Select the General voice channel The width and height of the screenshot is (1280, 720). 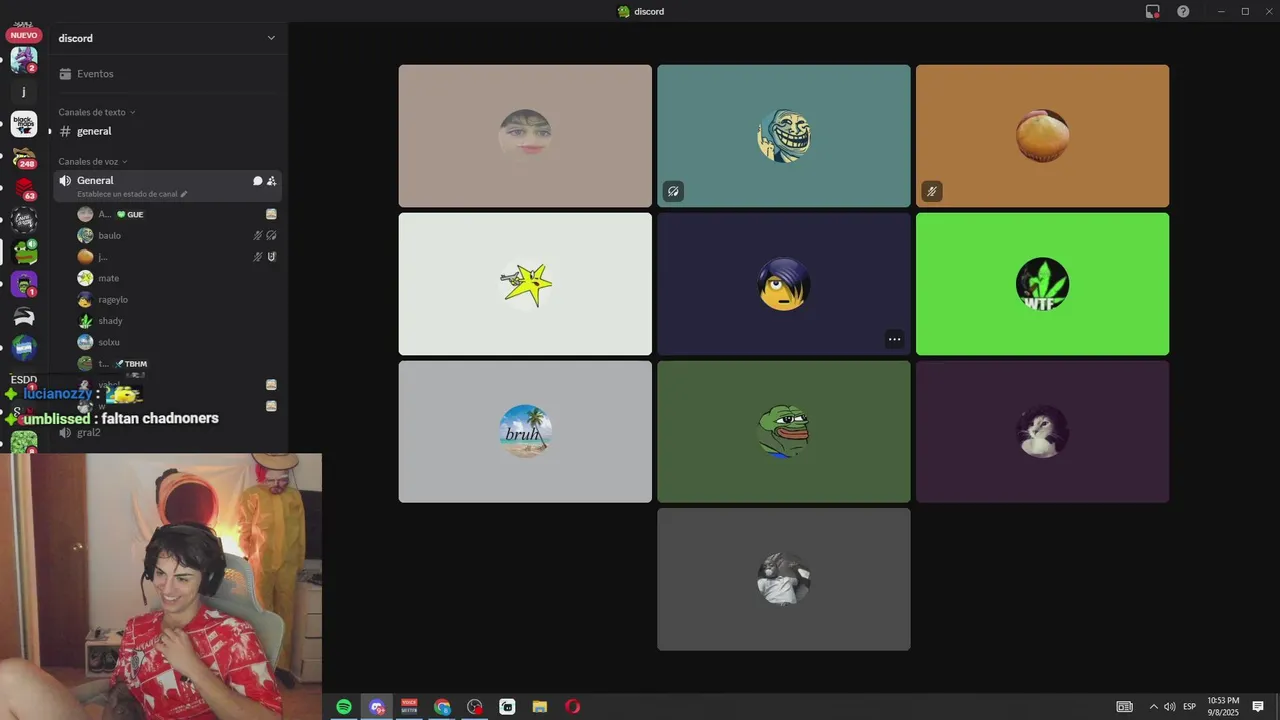tap(167, 186)
